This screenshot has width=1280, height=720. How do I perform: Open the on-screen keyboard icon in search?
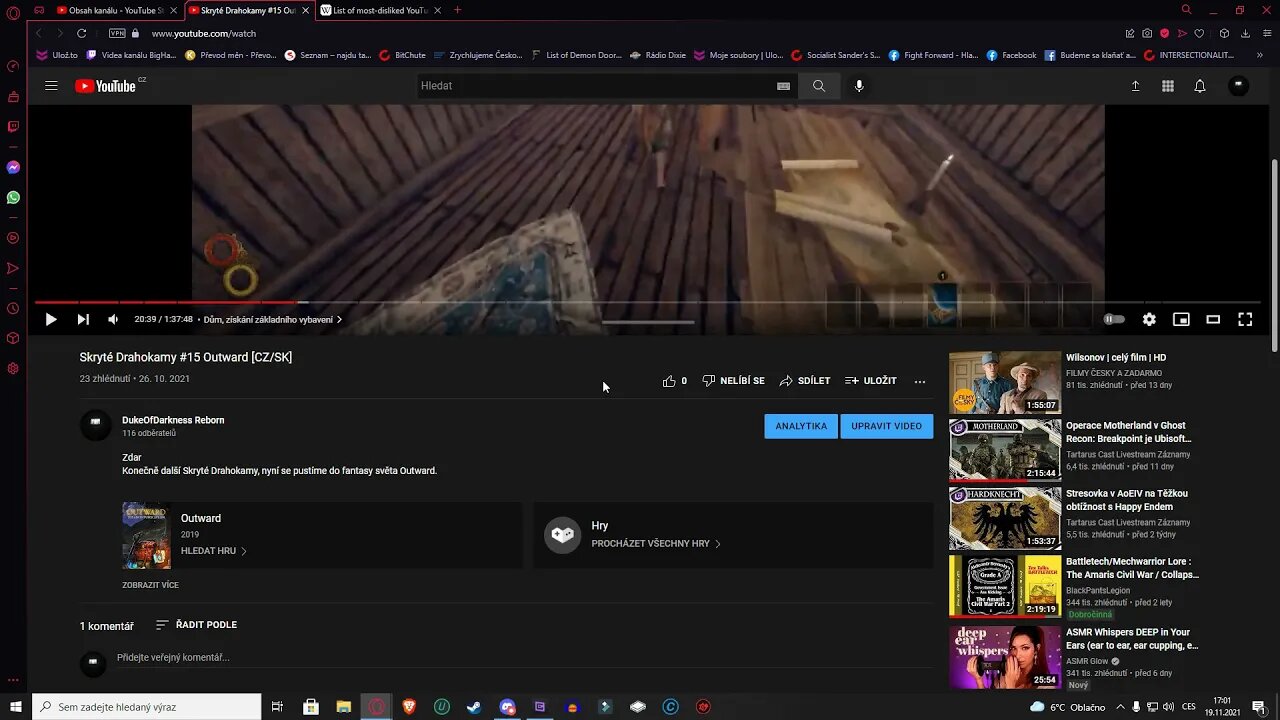(x=783, y=86)
